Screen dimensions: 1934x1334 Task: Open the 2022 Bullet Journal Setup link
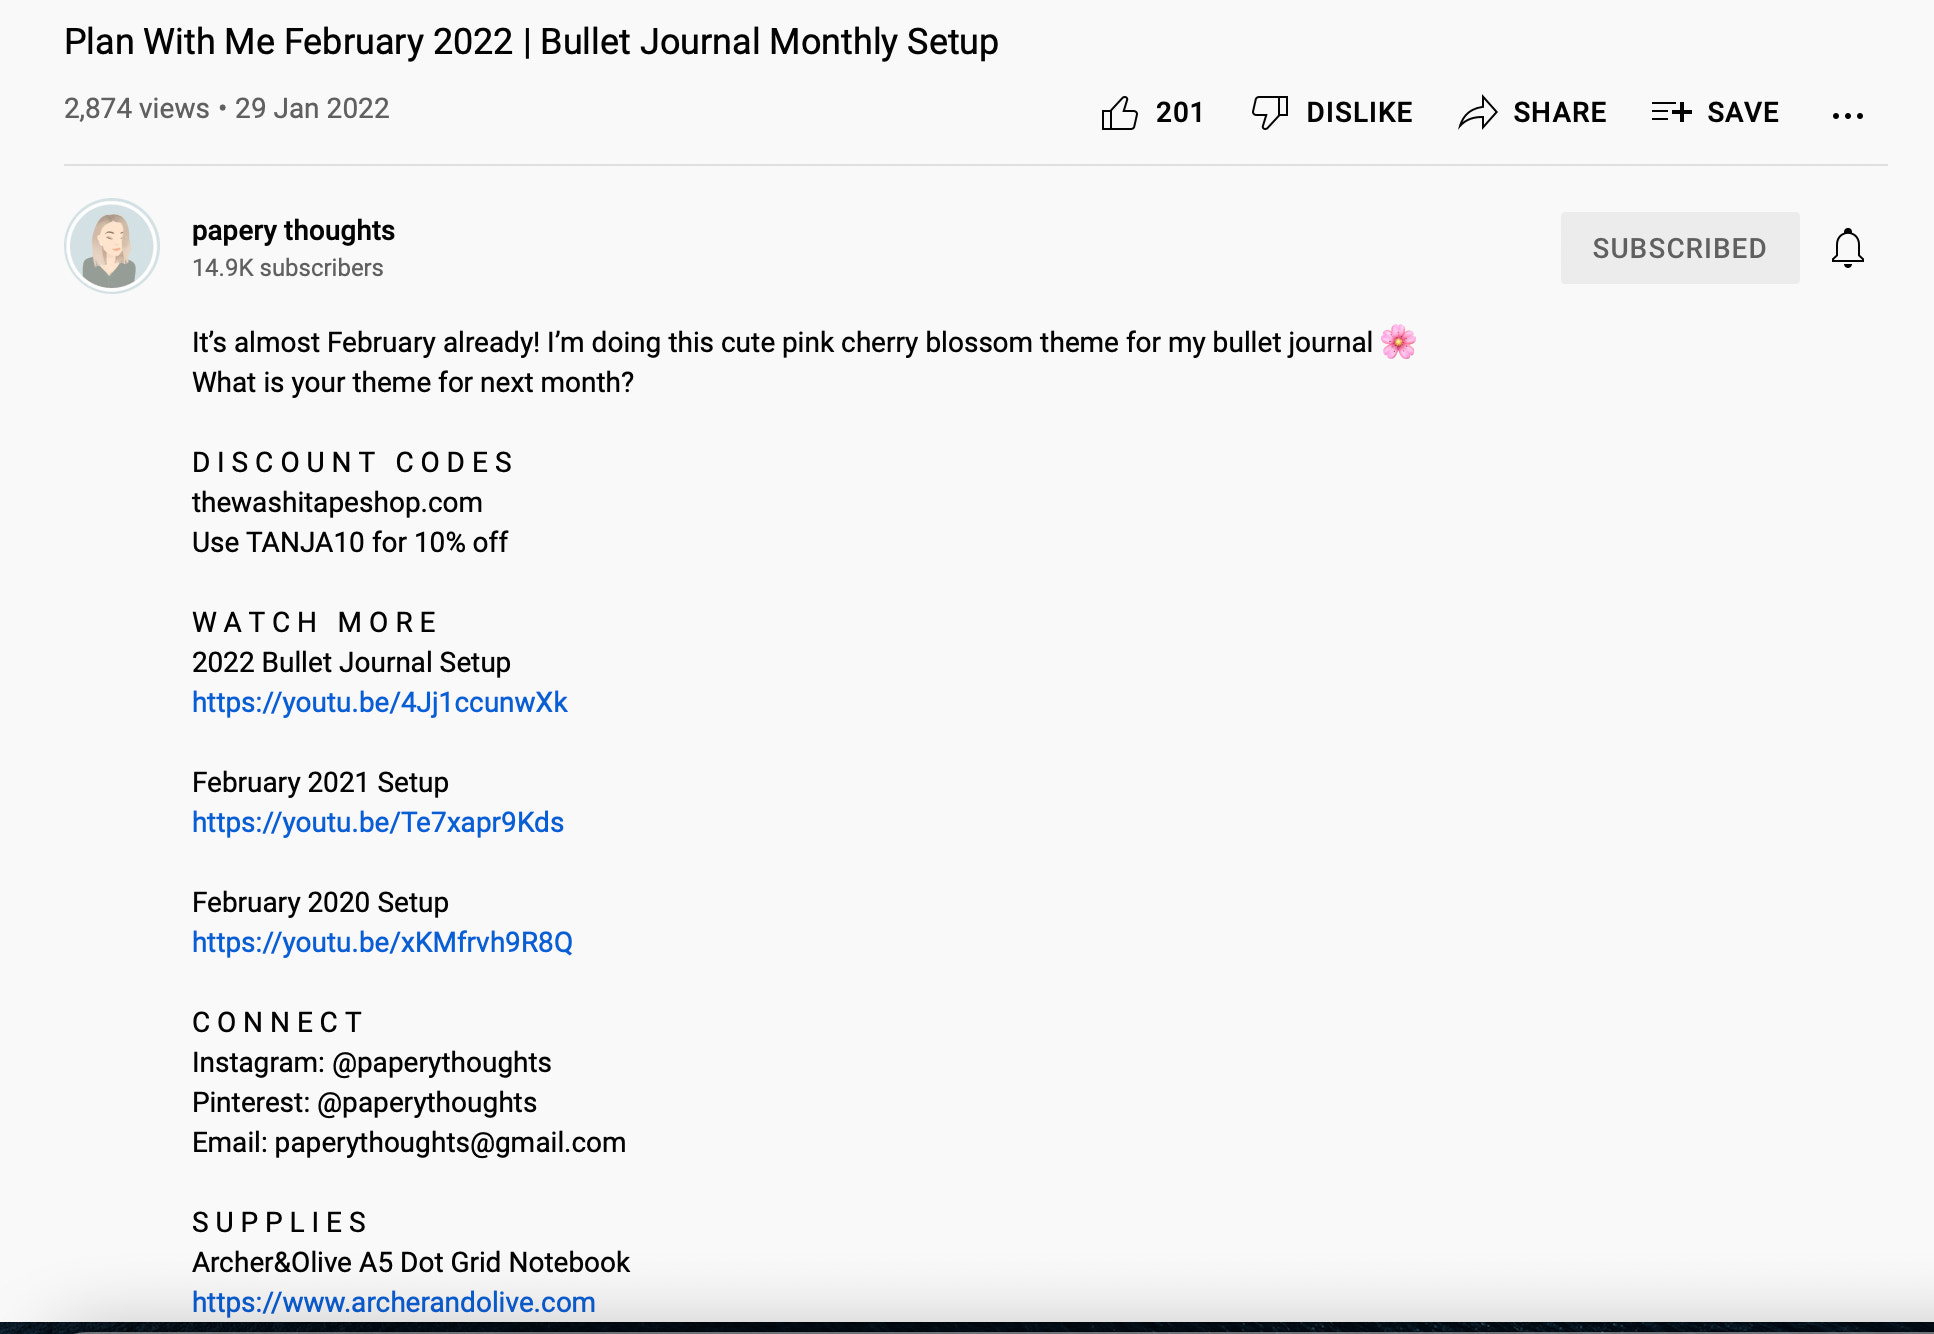coord(378,703)
